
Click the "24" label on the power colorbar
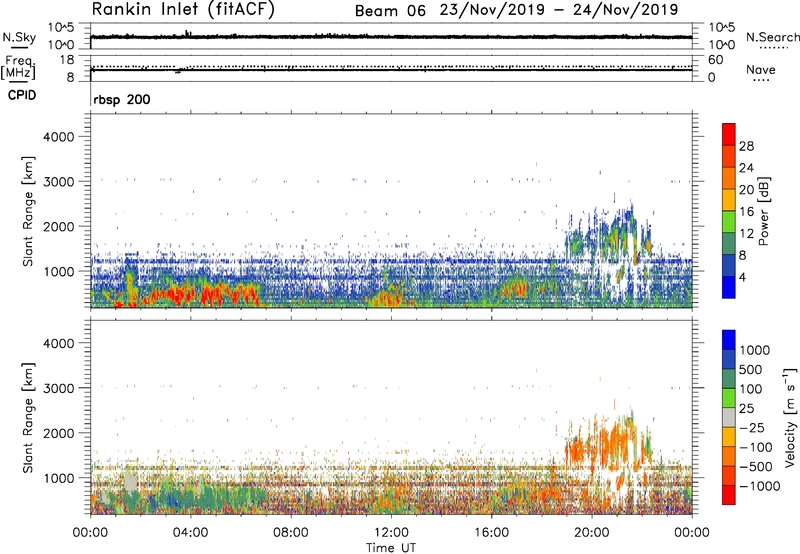coord(746,168)
